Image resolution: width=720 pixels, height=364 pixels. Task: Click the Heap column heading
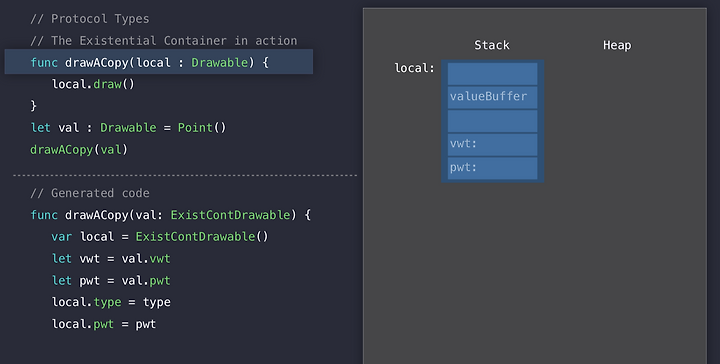(x=617, y=45)
